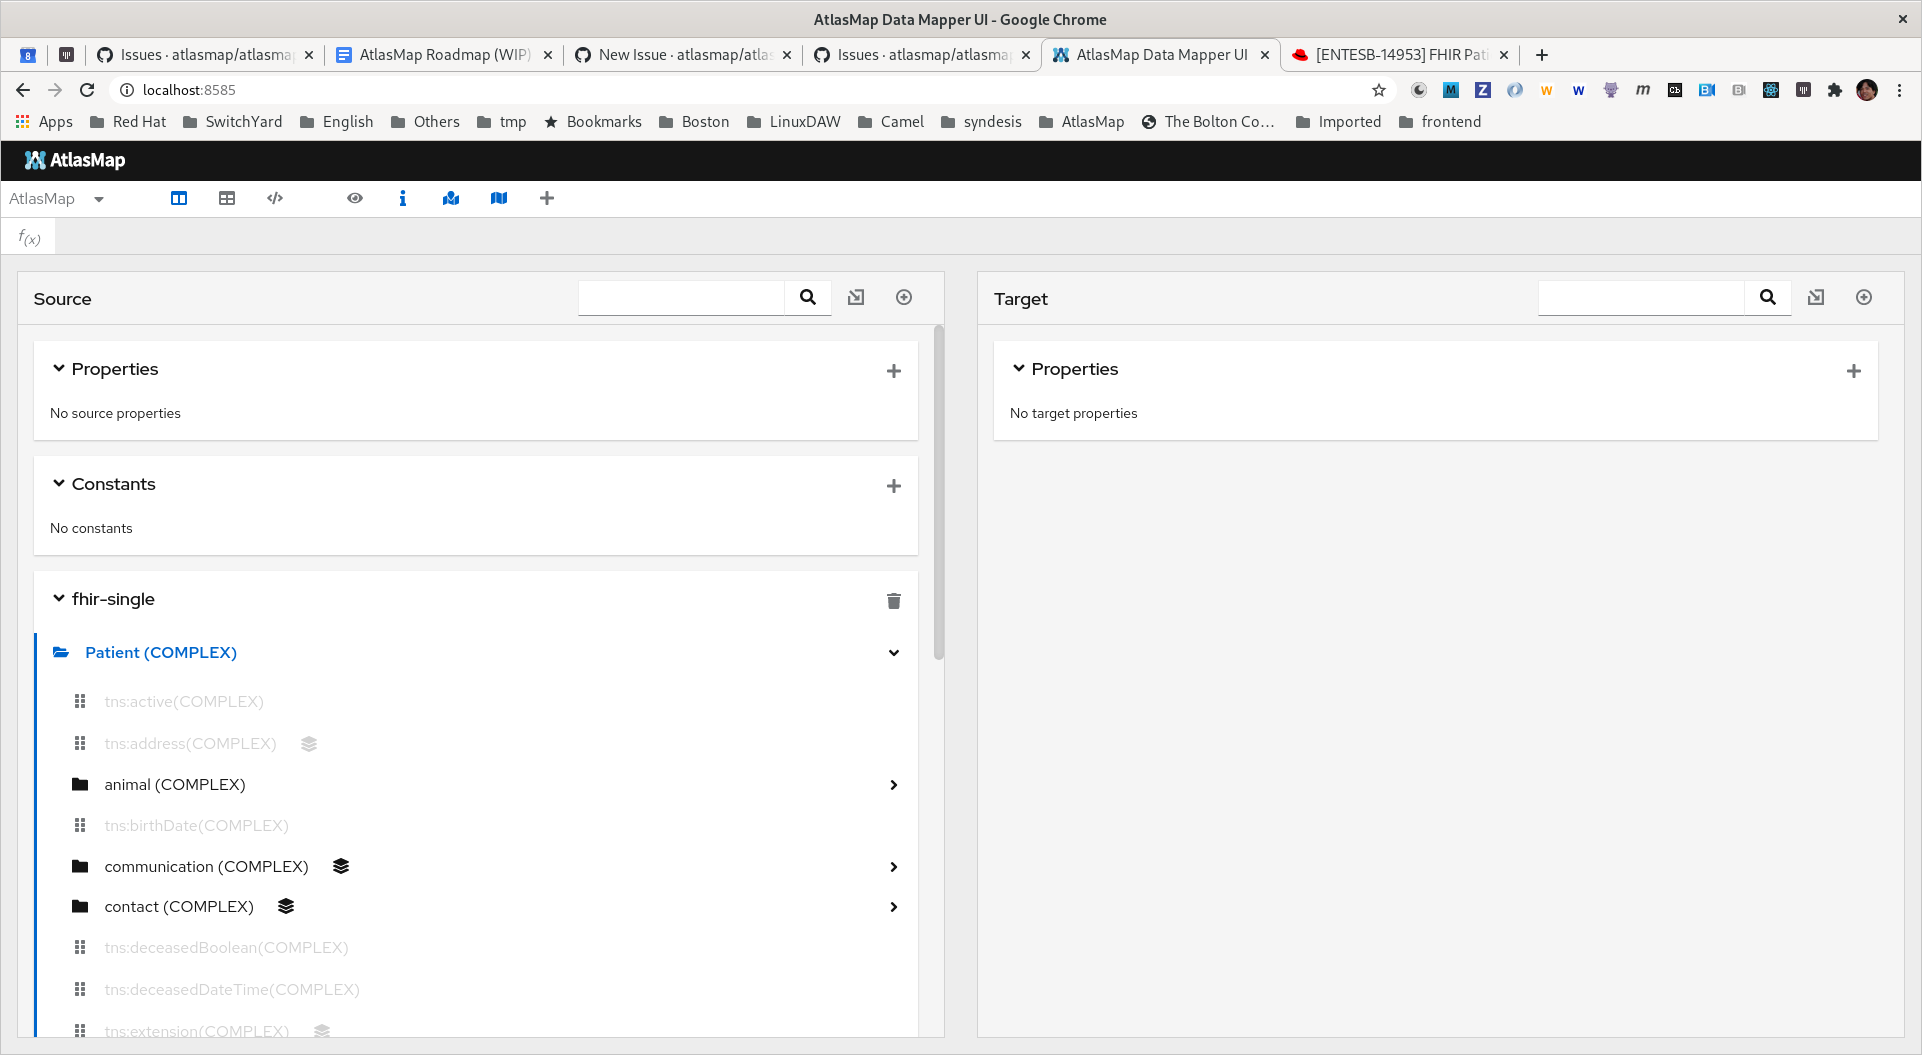This screenshot has width=1922, height=1055.
Task: Add a new mapping plus icon
Action: pyautogui.click(x=547, y=198)
